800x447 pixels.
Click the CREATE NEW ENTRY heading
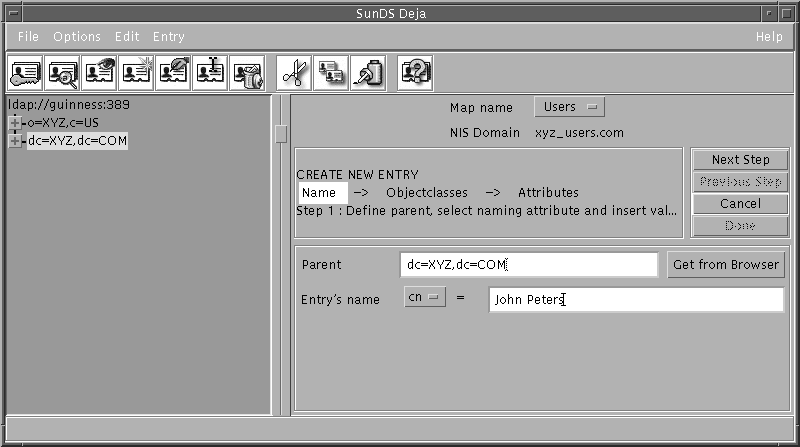(357, 175)
